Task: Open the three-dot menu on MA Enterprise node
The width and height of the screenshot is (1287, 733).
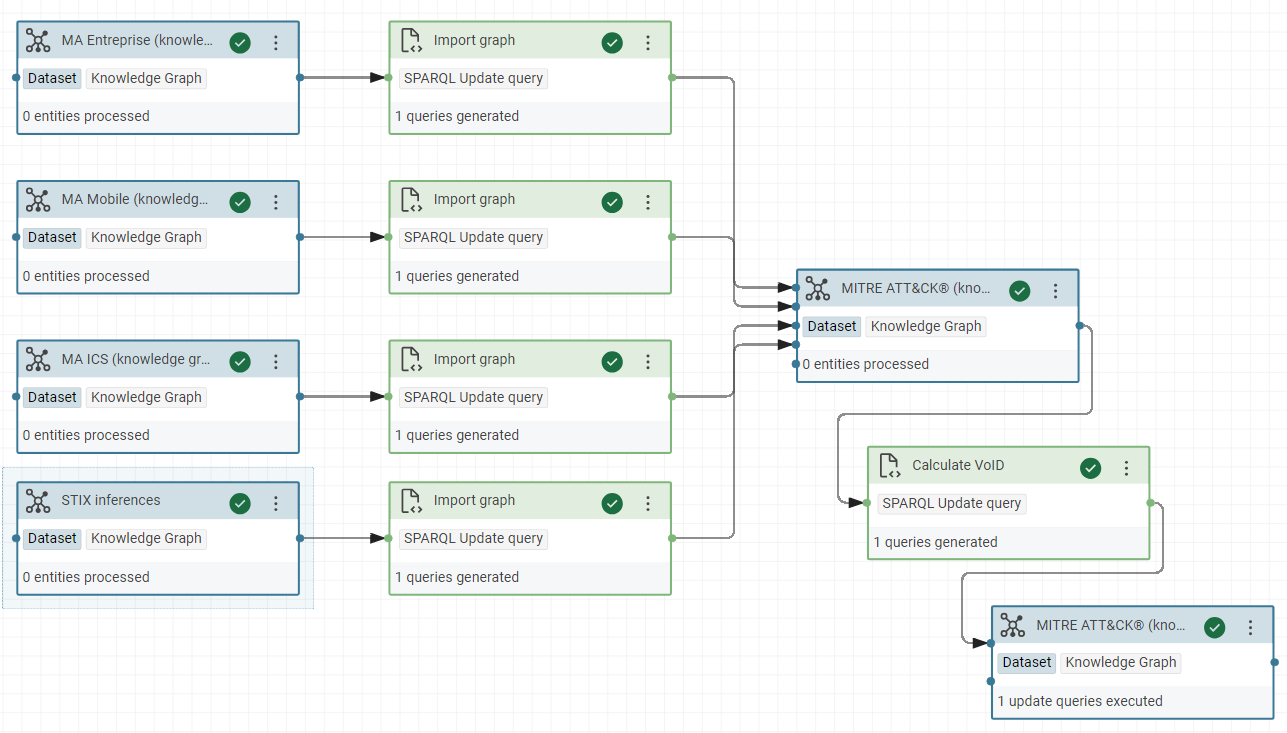Action: coord(276,43)
